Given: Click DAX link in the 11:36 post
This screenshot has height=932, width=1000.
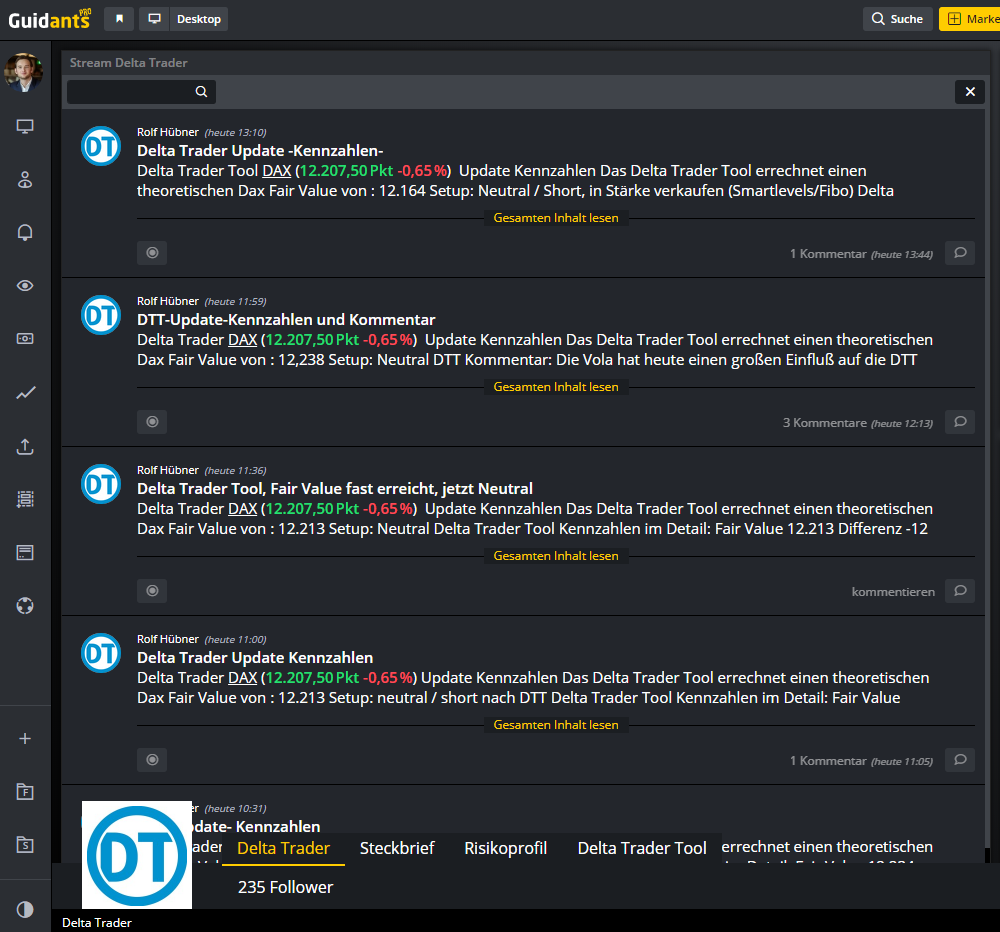Looking at the screenshot, I should (x=243, y=509).
